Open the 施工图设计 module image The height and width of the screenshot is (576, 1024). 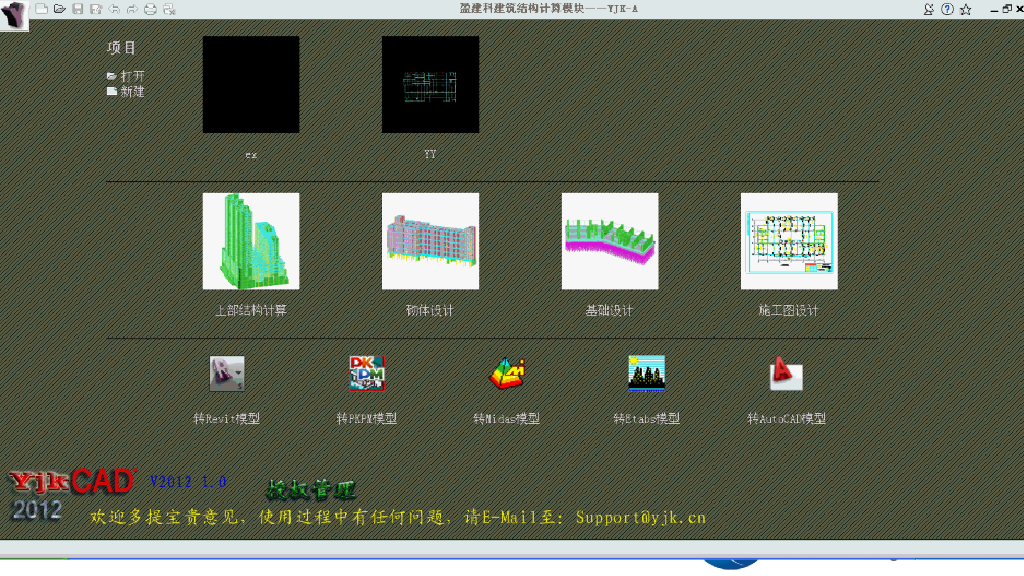[x=789, y=241]
